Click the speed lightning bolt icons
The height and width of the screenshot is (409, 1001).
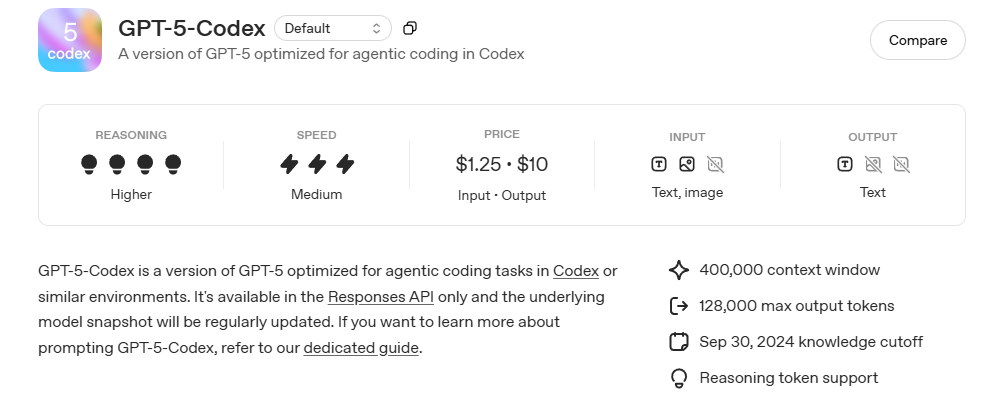coord(317,163)
